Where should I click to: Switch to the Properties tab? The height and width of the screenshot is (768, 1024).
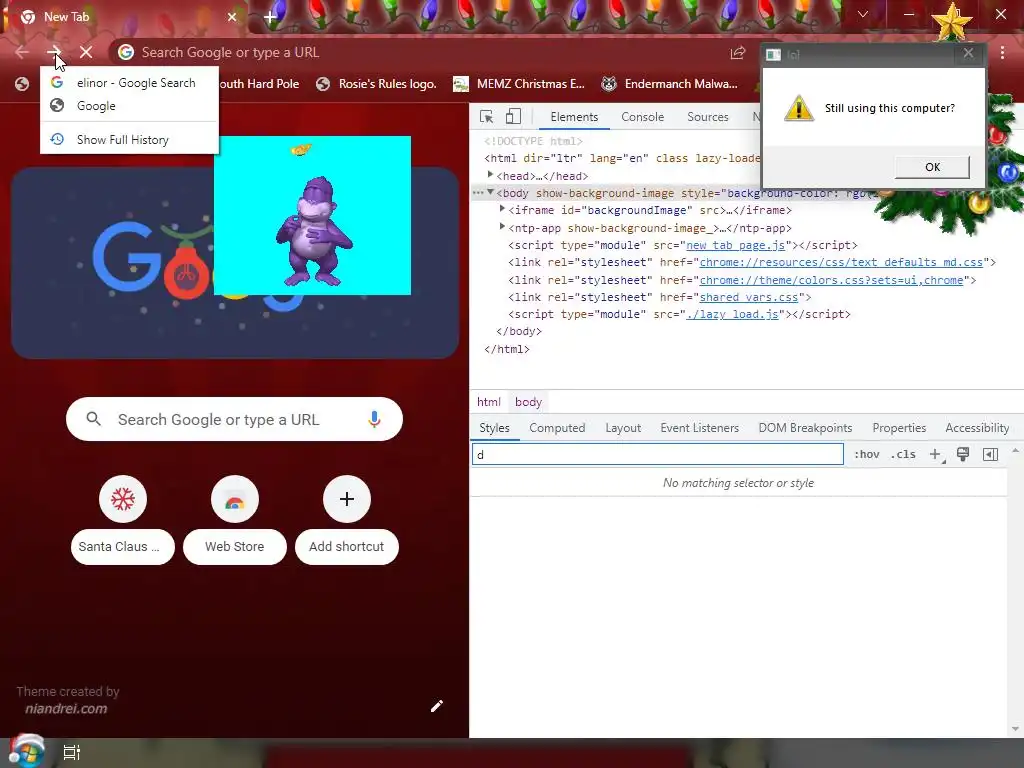point(899,428)
